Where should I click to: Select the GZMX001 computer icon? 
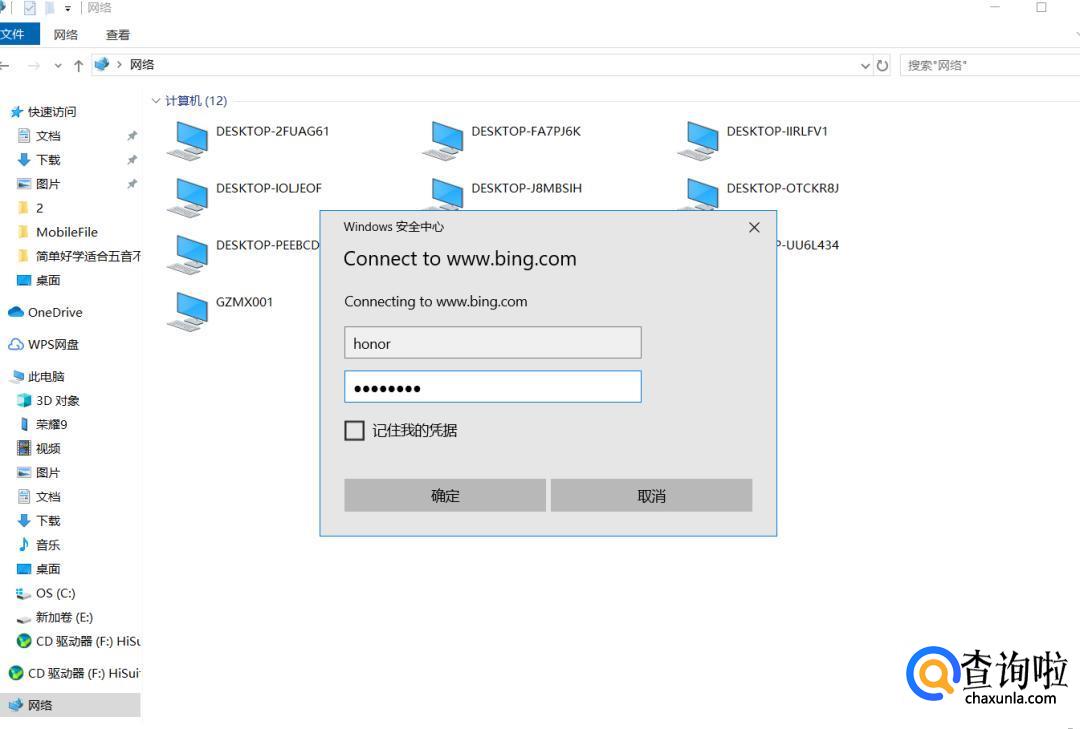(x=188, y=311)
